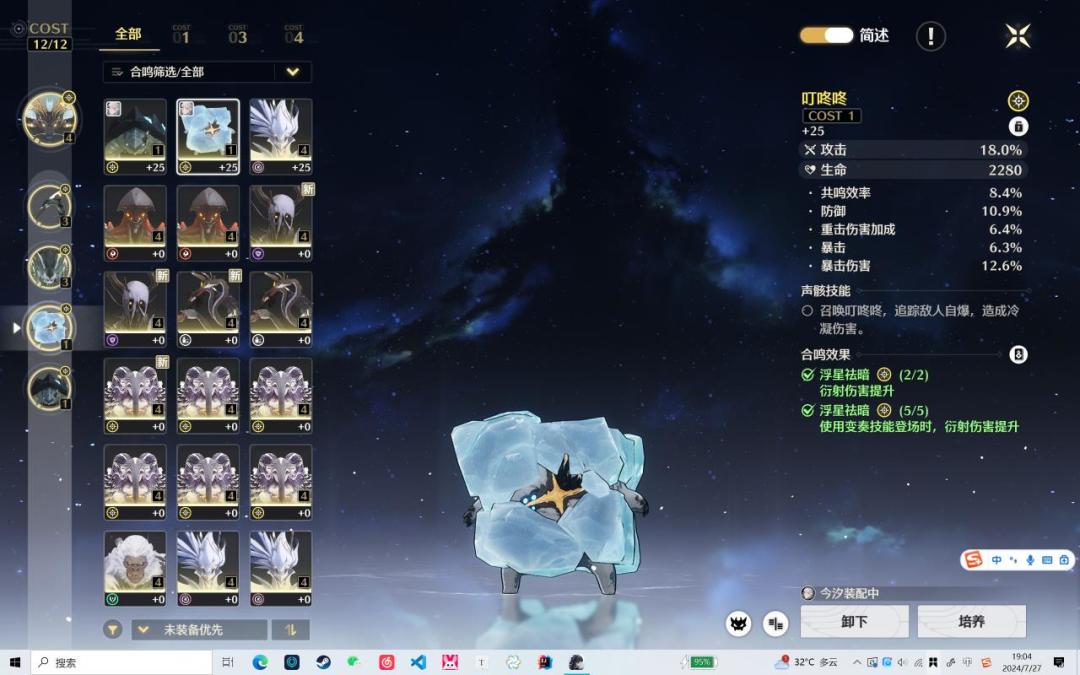Click the funnel filter icon at bottom
1080x675 pixels.
click(113, 630)
